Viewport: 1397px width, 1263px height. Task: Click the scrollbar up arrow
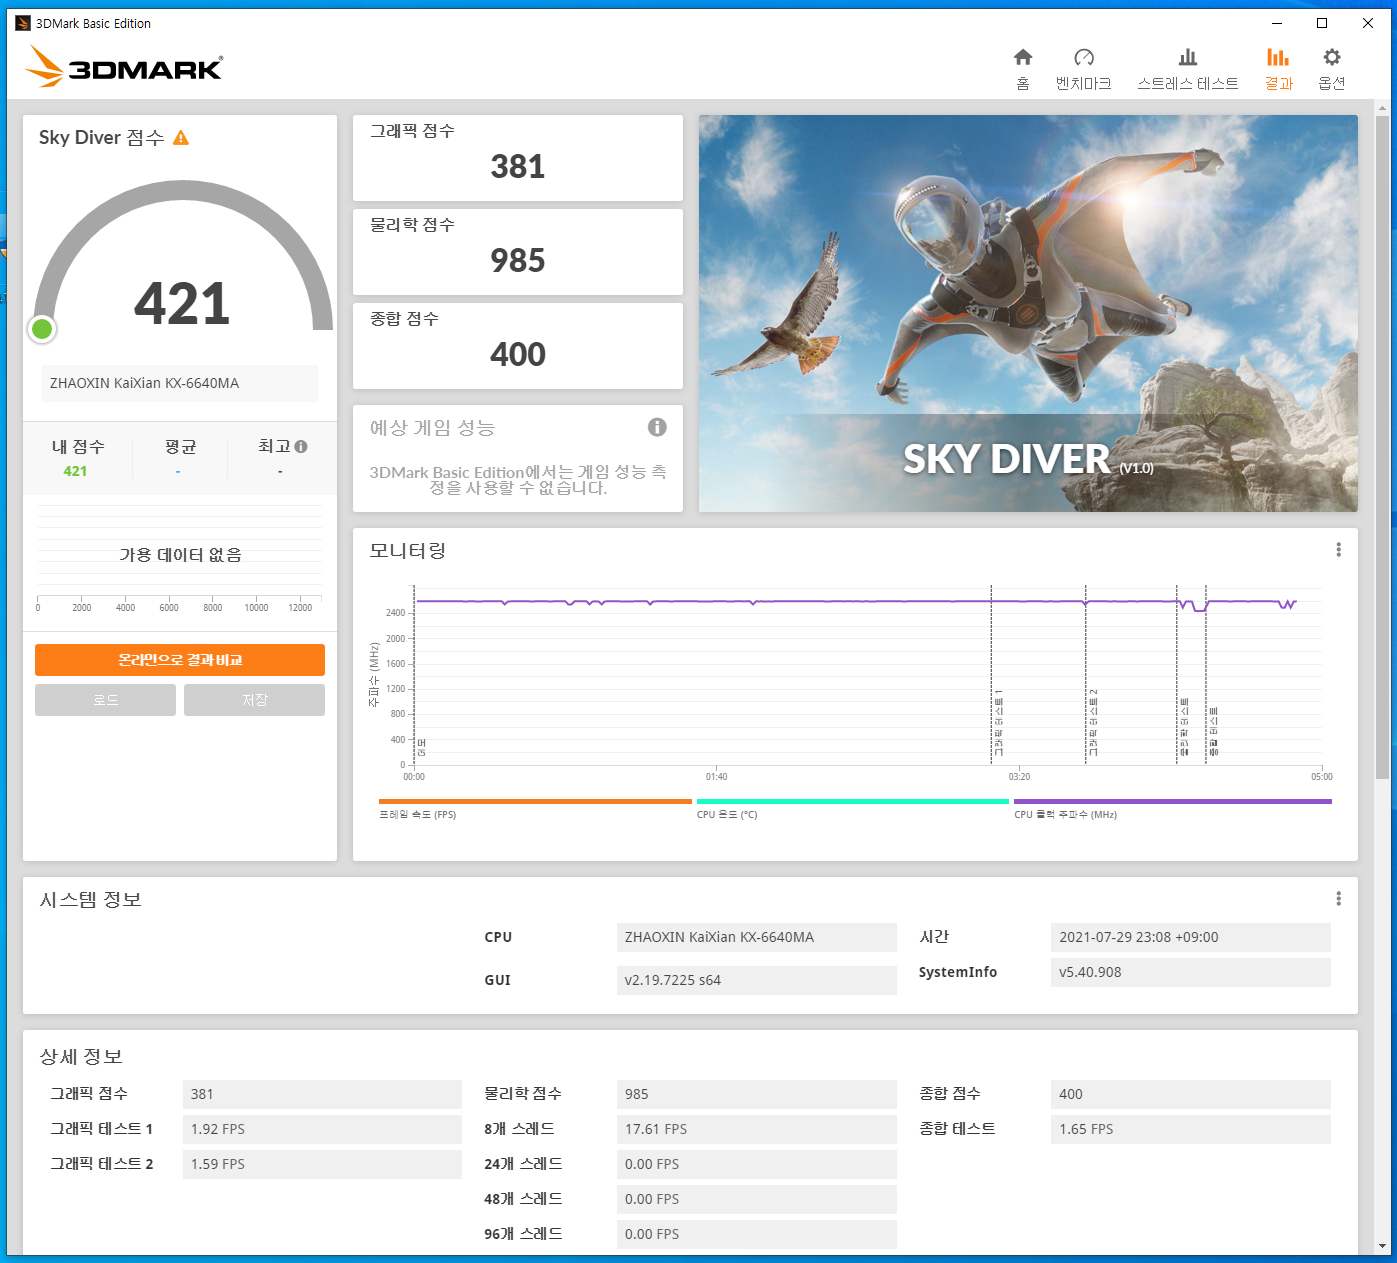tap(1382, 107)
